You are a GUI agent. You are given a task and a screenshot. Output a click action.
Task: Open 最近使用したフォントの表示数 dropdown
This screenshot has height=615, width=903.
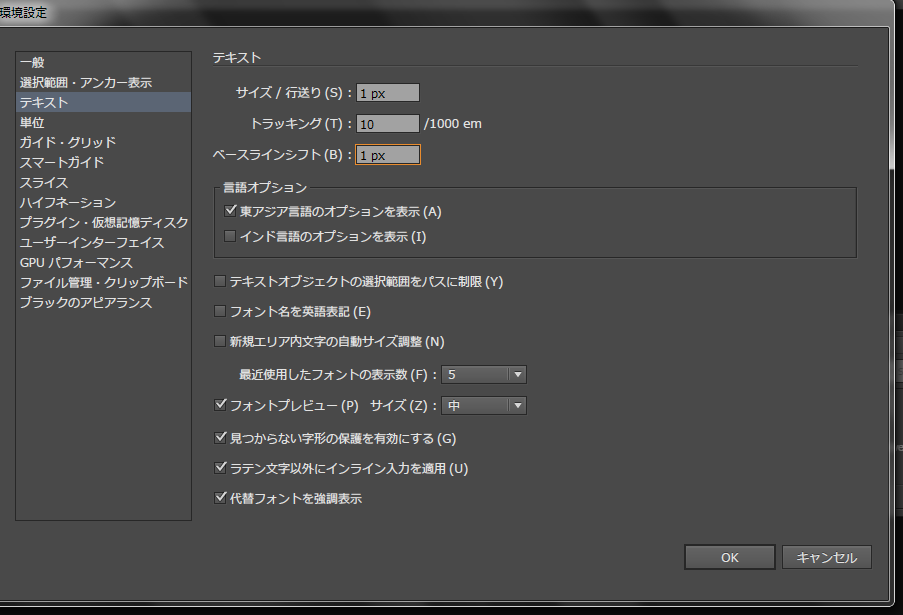click(484, 375)
